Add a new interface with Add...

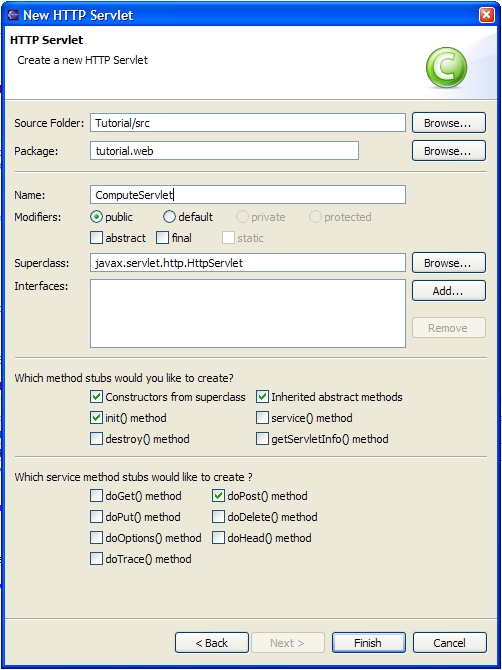(449, 291)
